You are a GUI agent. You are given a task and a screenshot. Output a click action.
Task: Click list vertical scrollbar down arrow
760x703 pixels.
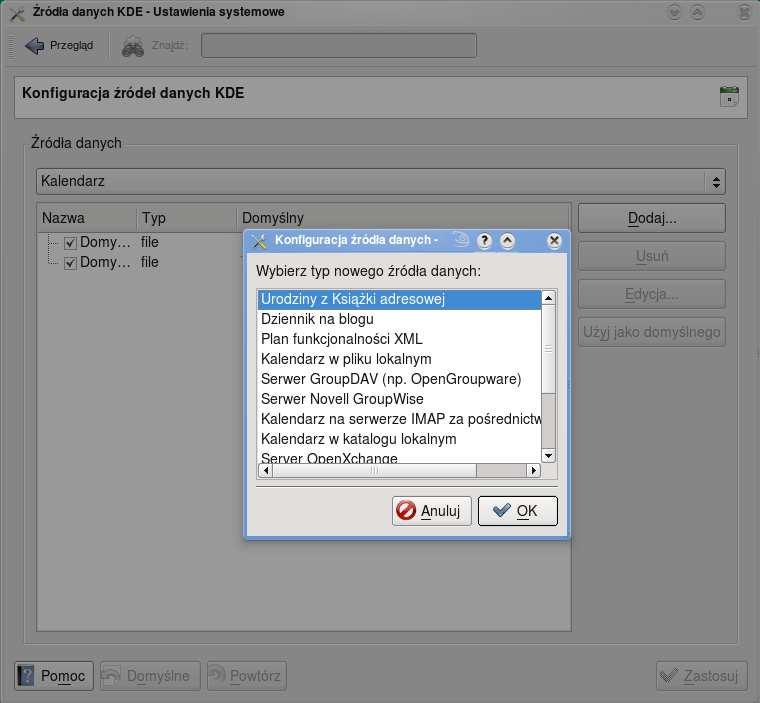pos(548,456)
